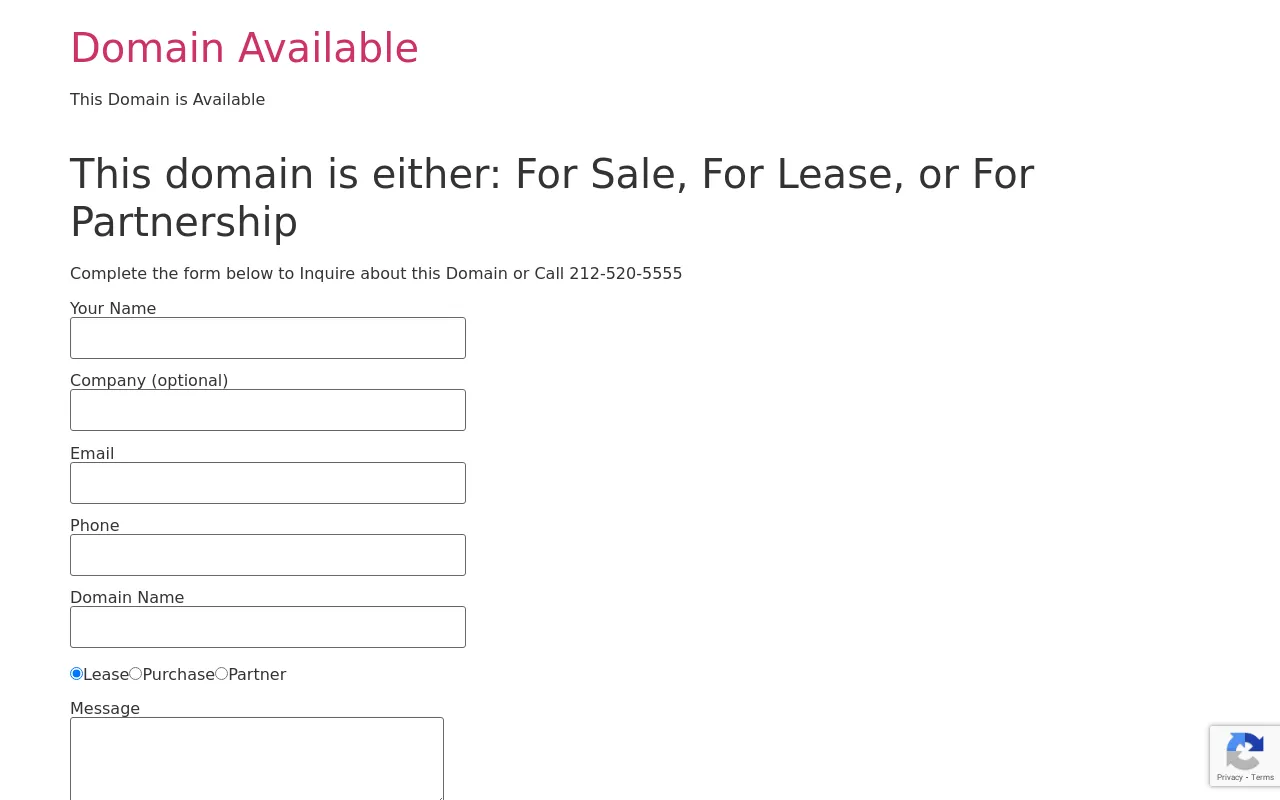Open the reCAPTCHA Terms link
1280x800 pixels.
click(1263, 777)
